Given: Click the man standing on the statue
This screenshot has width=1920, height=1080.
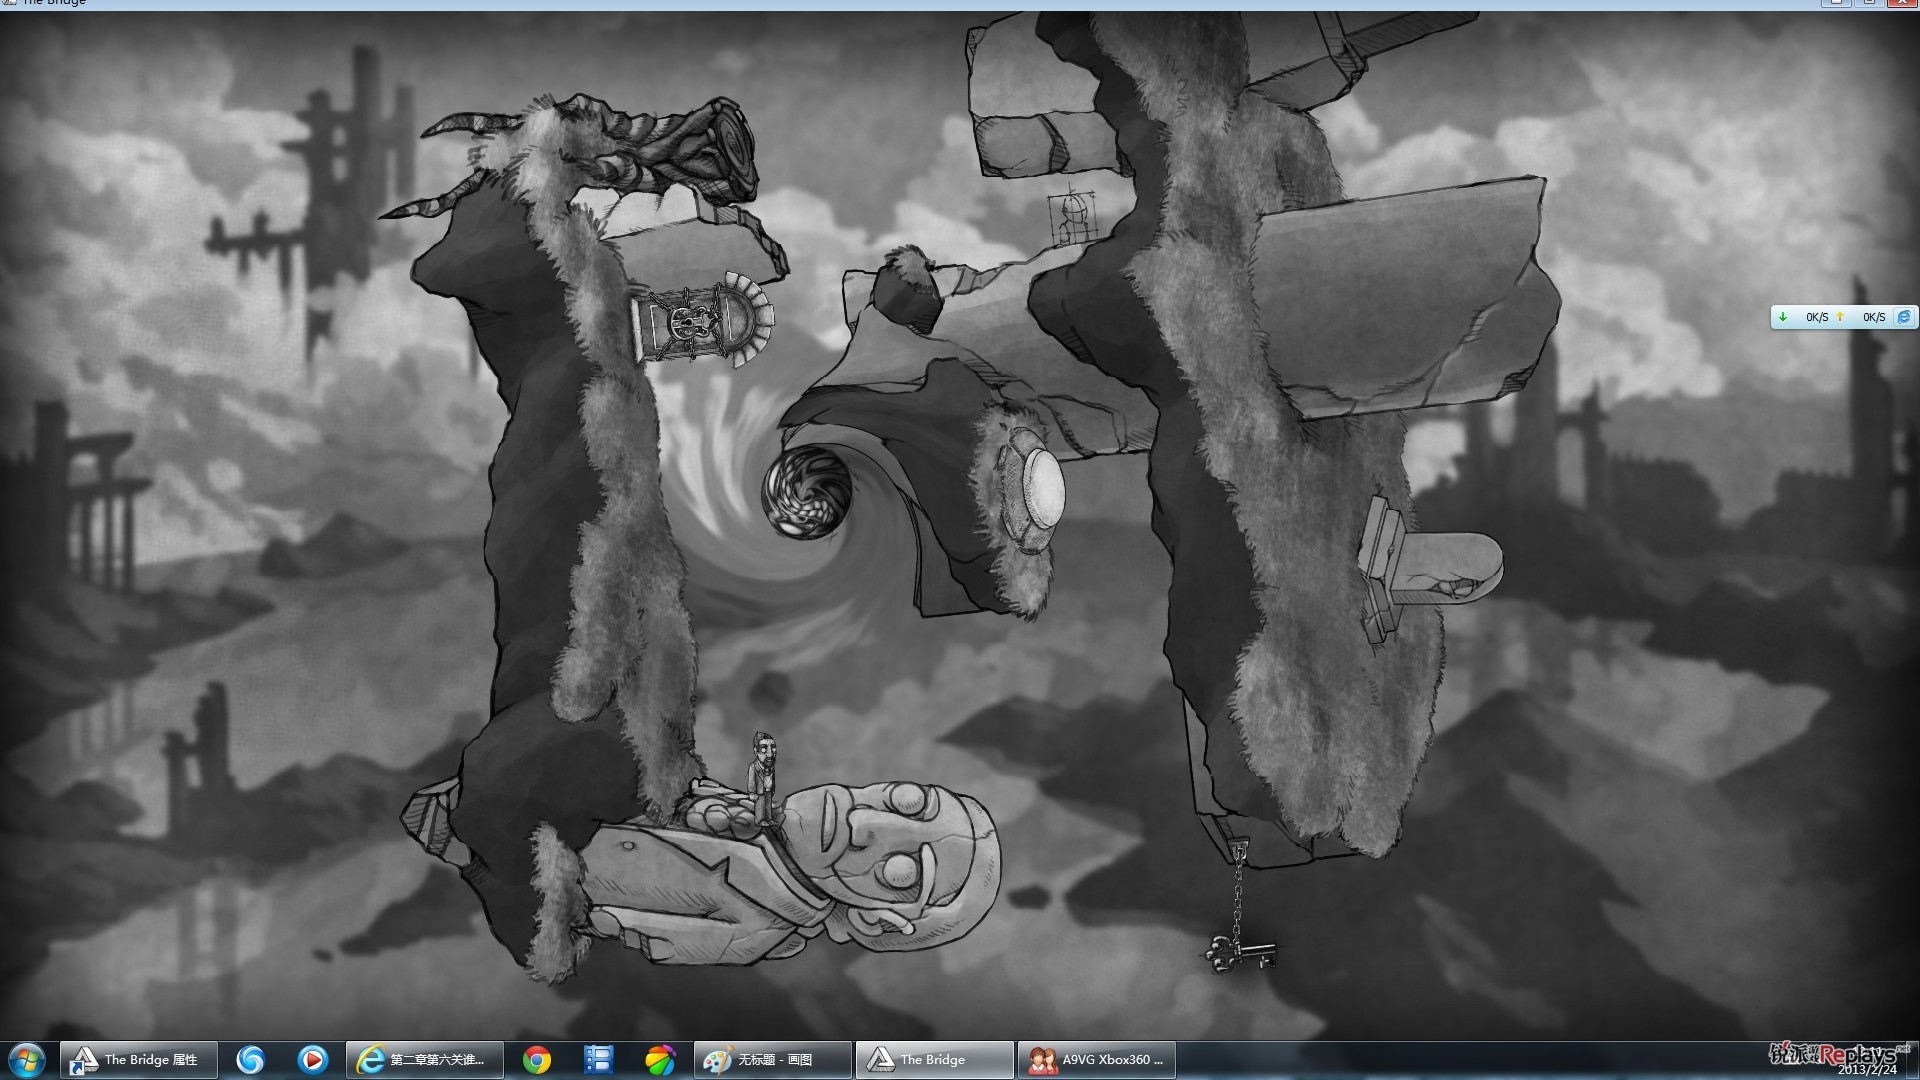Looking at the screenshot, I should click(x=763, y=778).
